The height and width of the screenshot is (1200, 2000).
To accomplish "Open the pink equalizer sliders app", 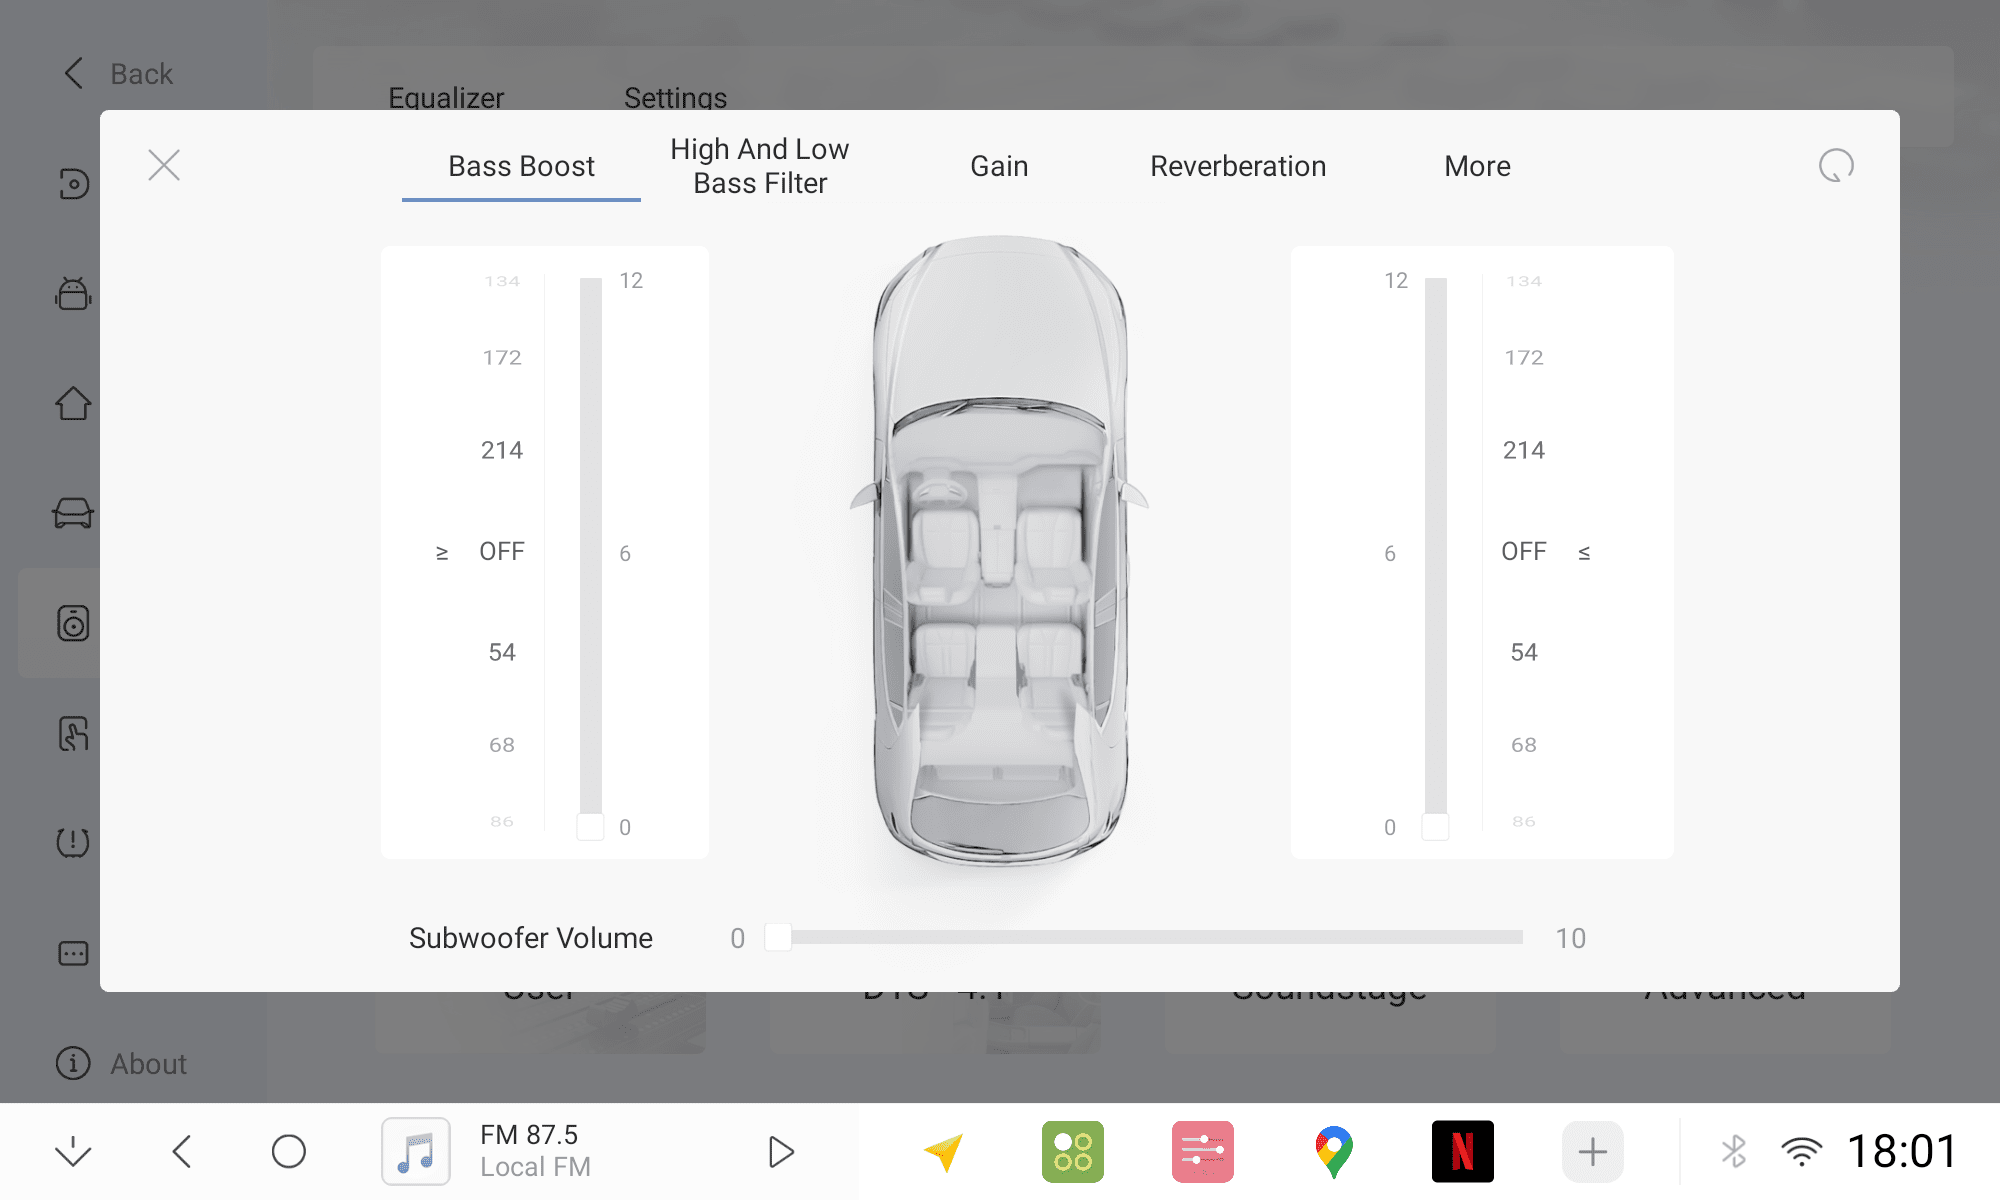I will click(1203, 1151).
